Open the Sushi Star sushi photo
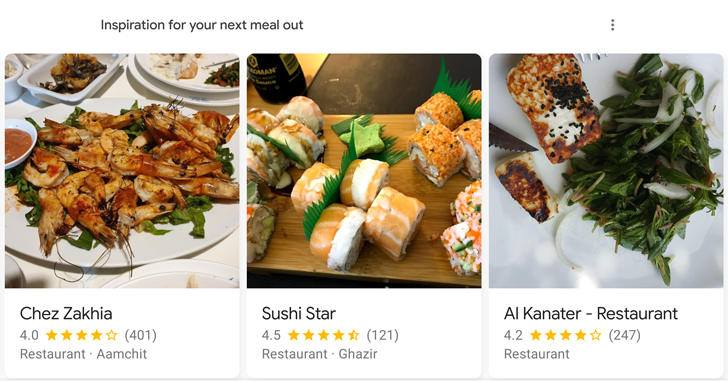 (x=364, y=171)
